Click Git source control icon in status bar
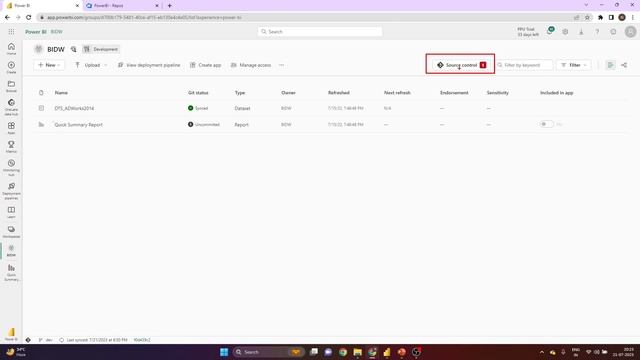 pyautogui.click(x=28, y=340)
